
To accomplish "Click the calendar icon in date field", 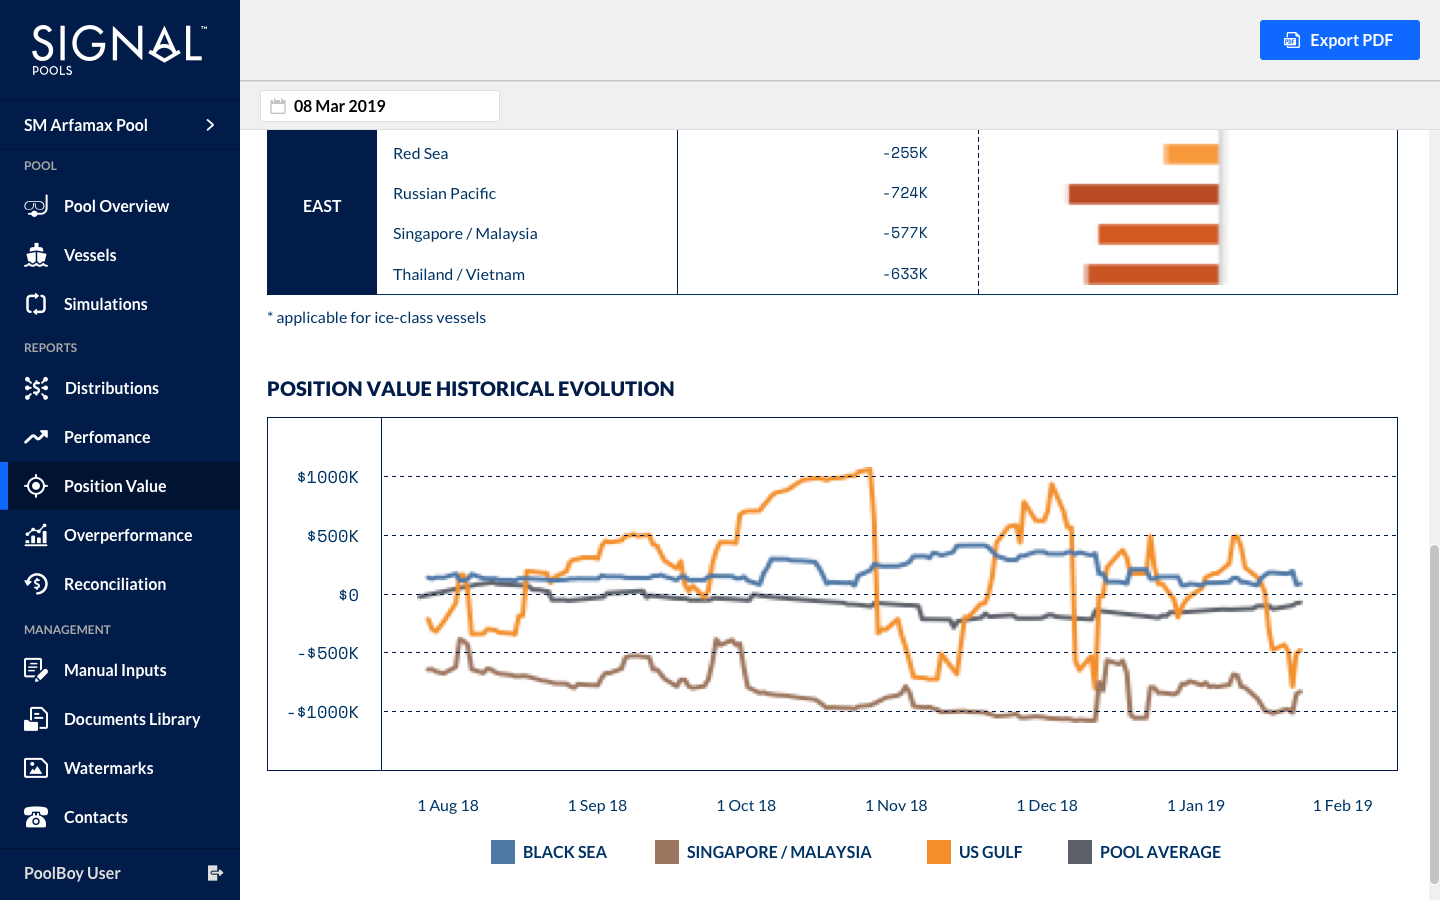I will pos(278,106).
